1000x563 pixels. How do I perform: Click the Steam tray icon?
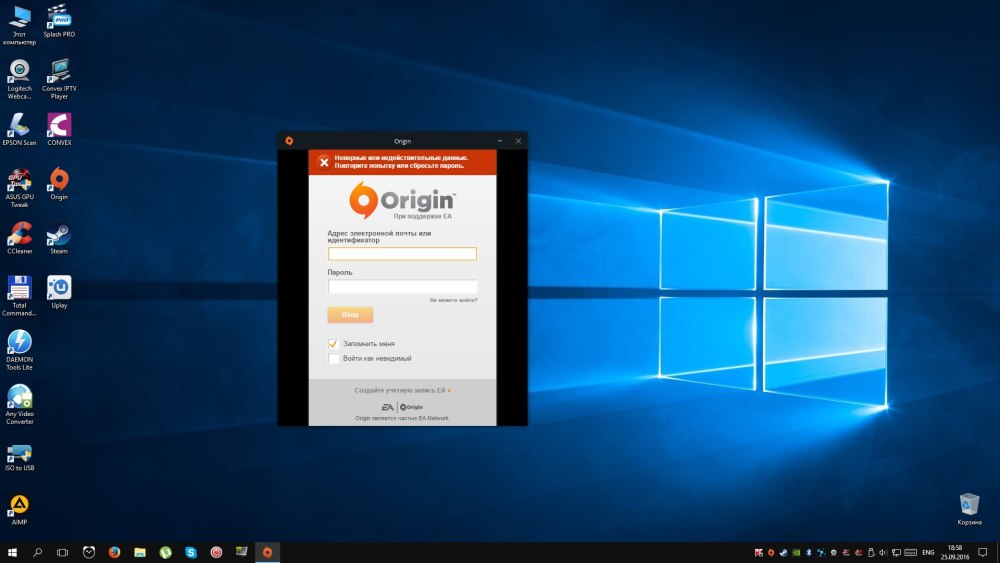point(783,553)
